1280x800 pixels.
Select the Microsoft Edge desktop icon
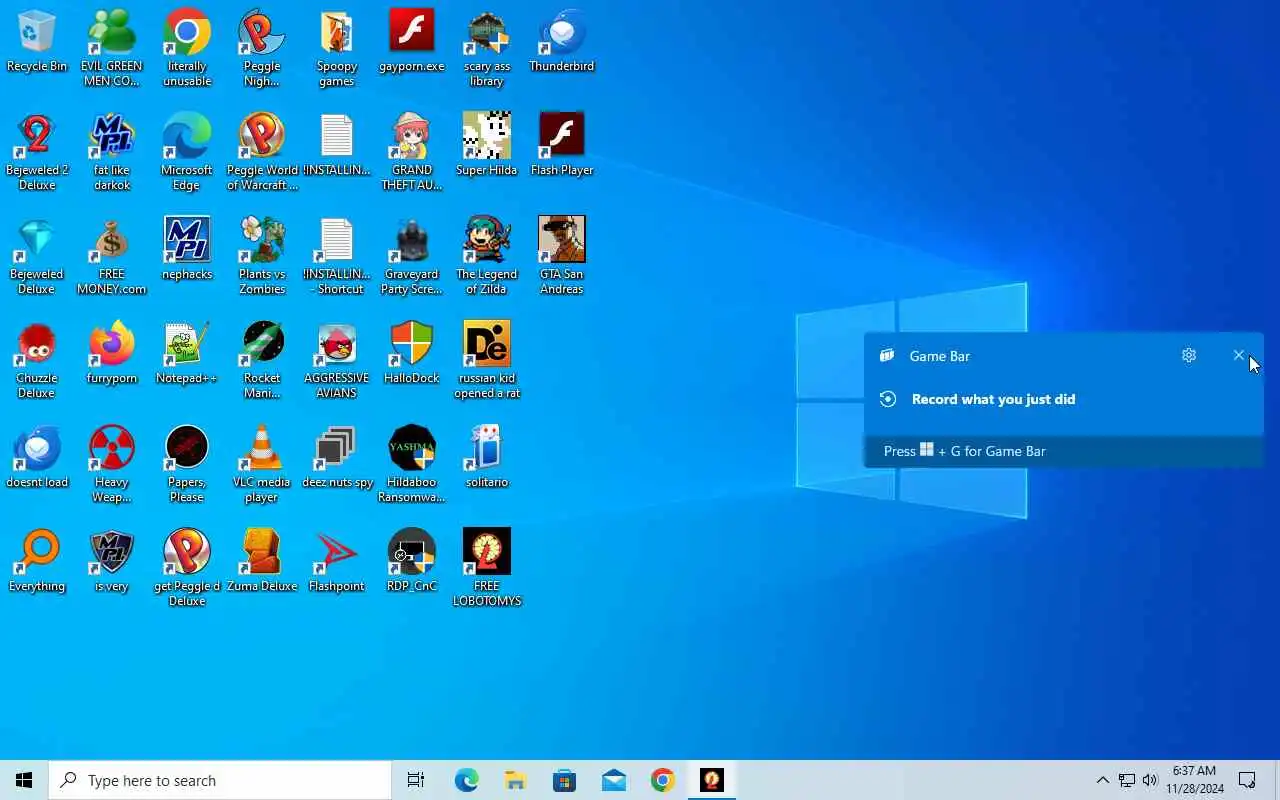point(187,153)
